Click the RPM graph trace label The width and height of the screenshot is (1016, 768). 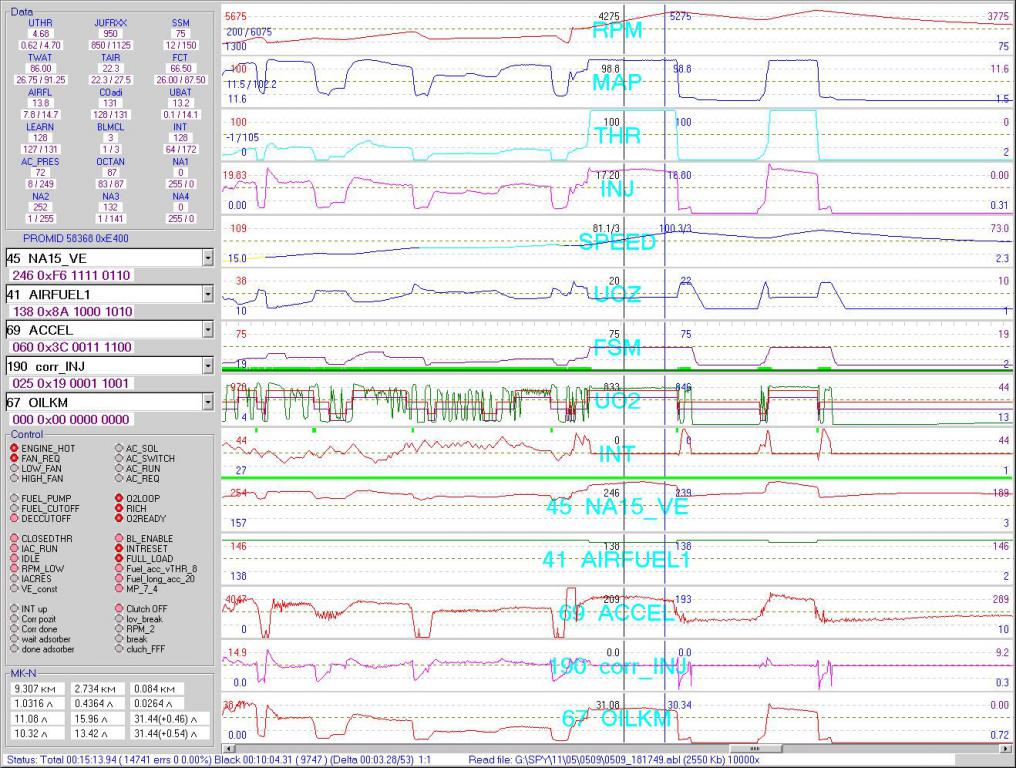pyautogui.click(x=617, y=31)
